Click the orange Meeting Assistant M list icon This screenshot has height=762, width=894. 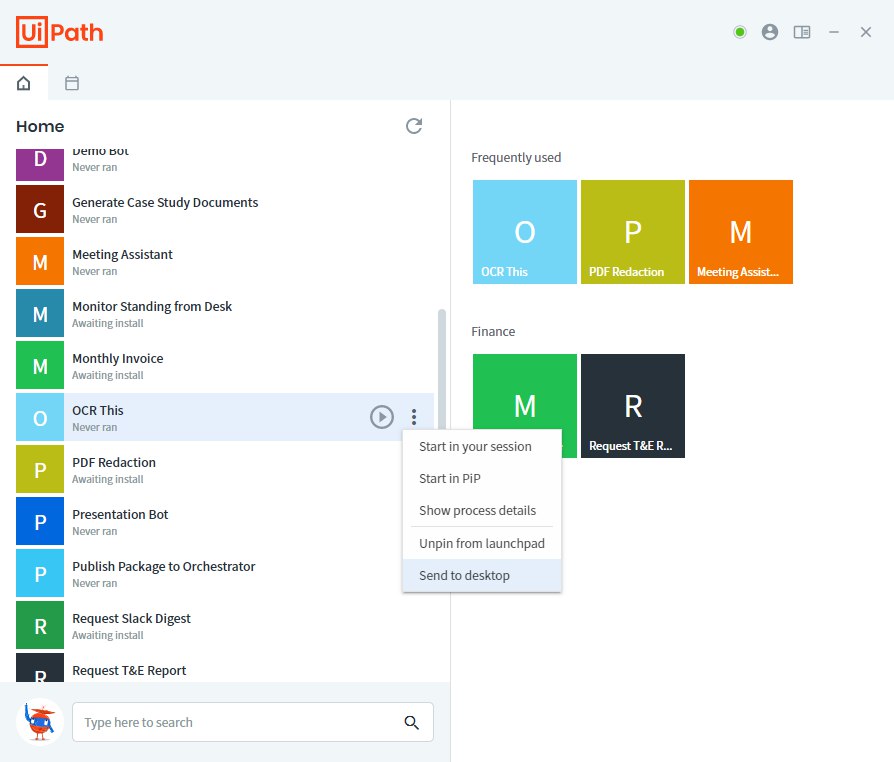click(x=40, y=261)
